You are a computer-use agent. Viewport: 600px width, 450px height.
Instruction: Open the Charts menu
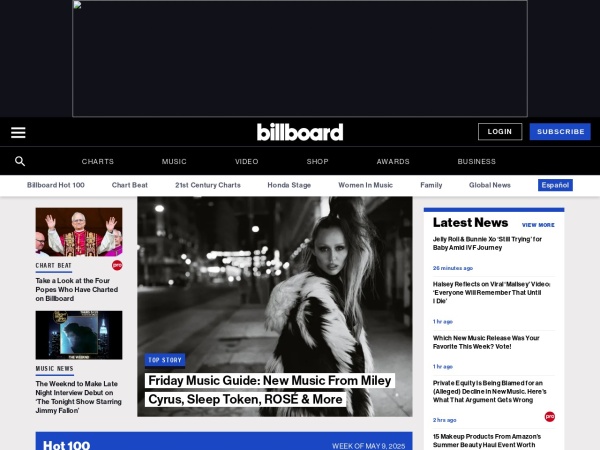pos(98,161)
